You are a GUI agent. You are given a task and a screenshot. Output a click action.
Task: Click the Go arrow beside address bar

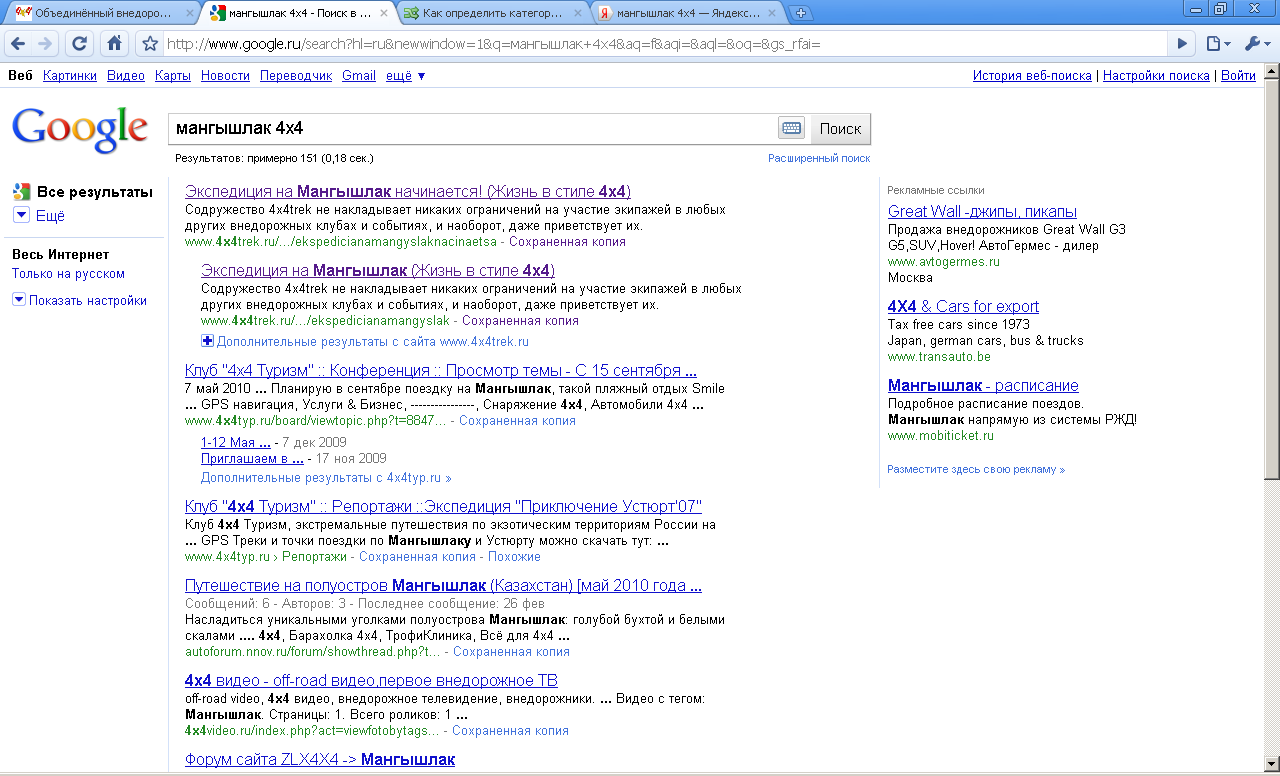point(1182,44)
